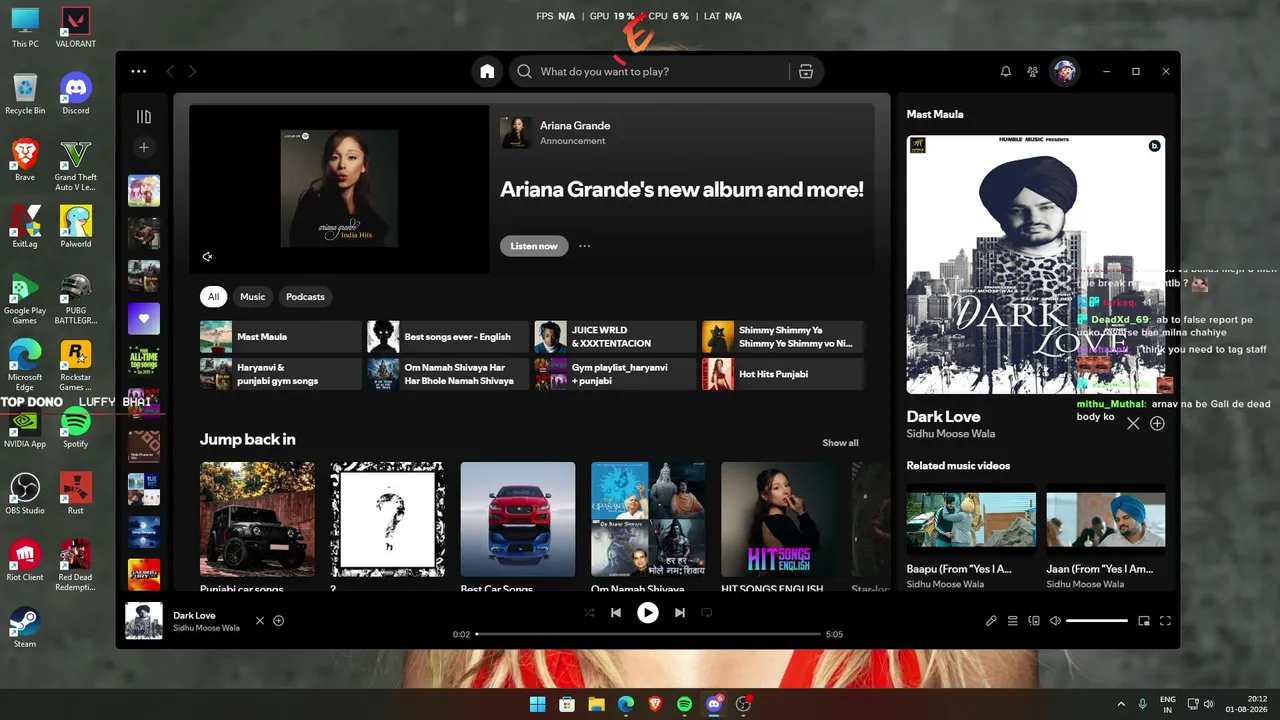Viewport: 1280px width, 720px height.
Task: Click the Listen now button
Action: pos(534,246)
